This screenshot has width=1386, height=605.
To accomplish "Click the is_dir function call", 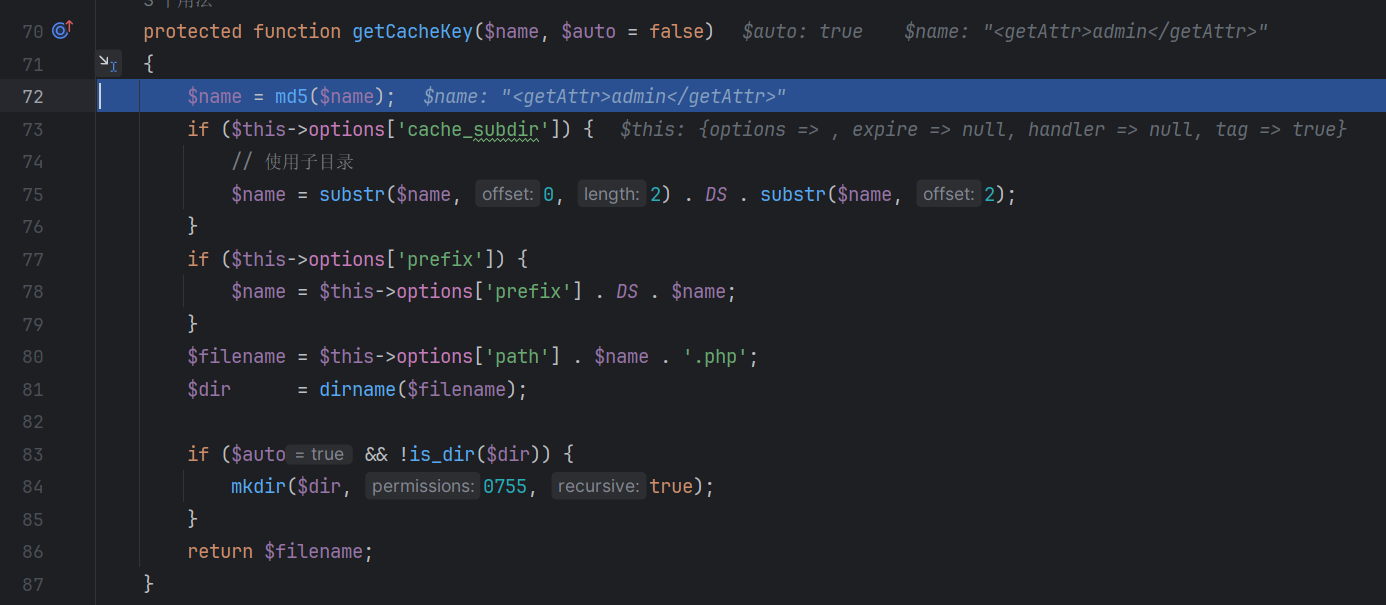I will click(x=442, y=454).
